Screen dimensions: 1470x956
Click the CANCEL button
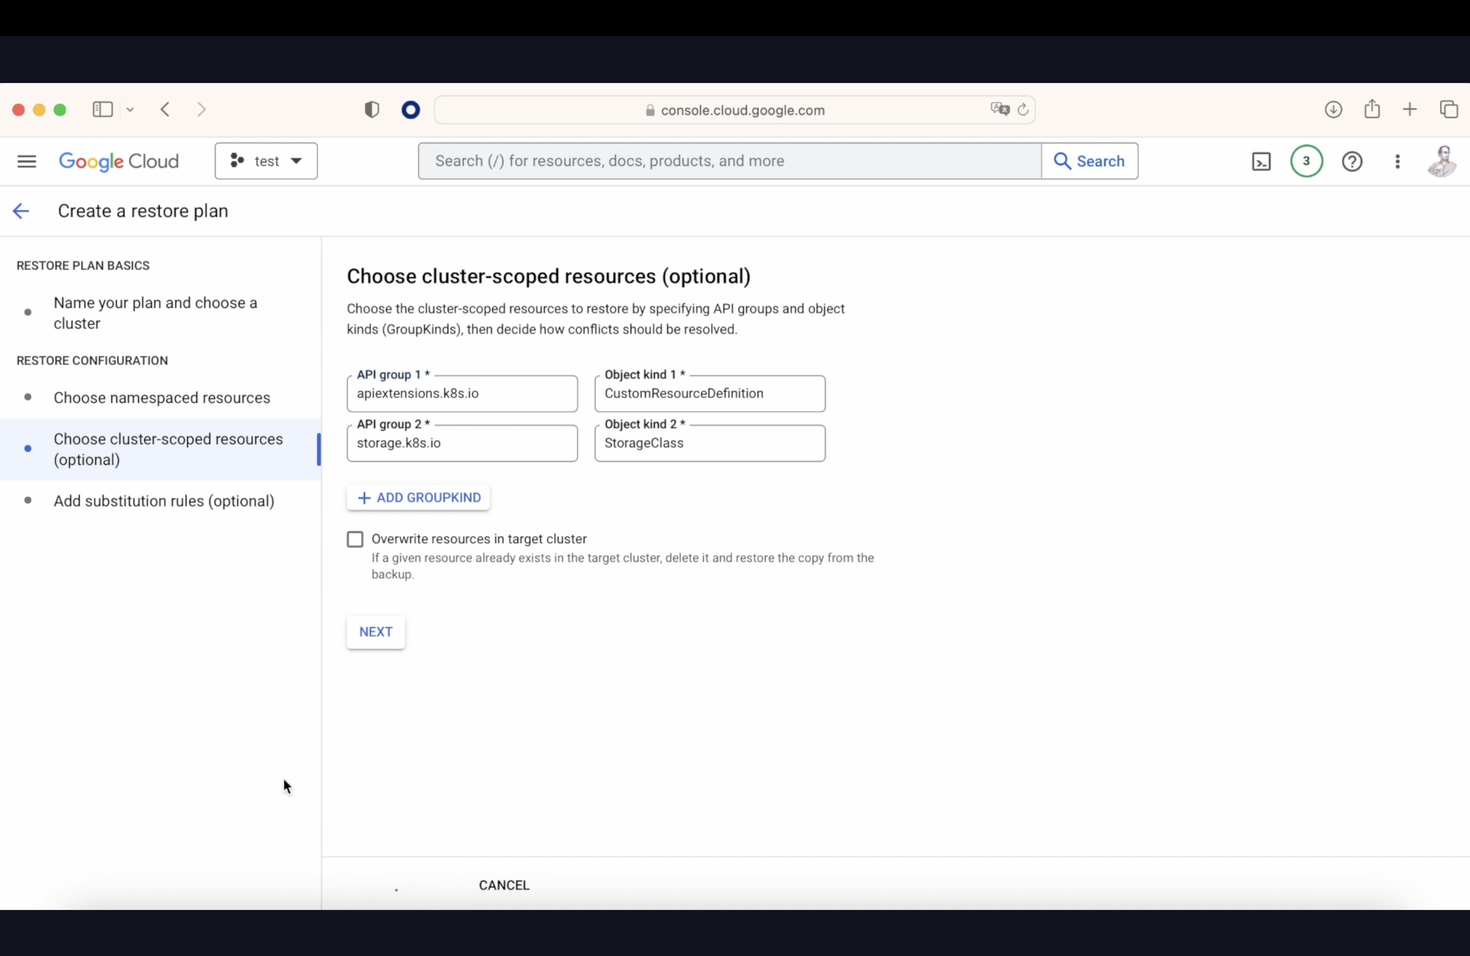[504, 885]
